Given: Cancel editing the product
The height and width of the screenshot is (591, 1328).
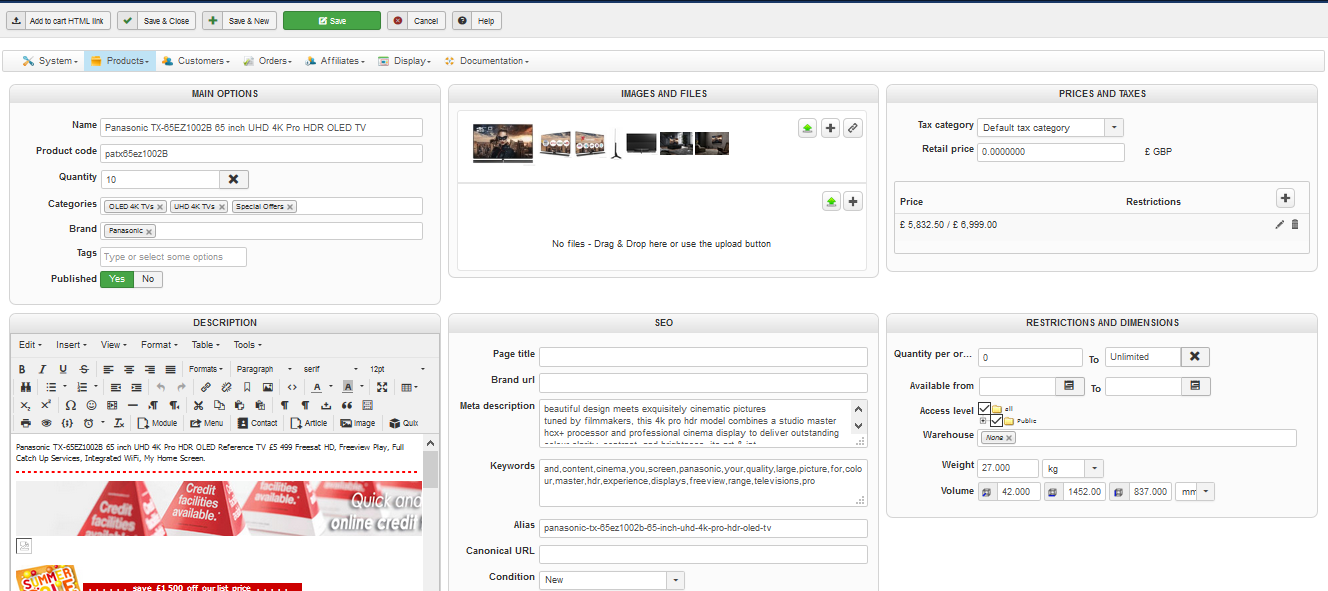Looking at the screenshot, I should pyautogui.click(x=416, y=21).
